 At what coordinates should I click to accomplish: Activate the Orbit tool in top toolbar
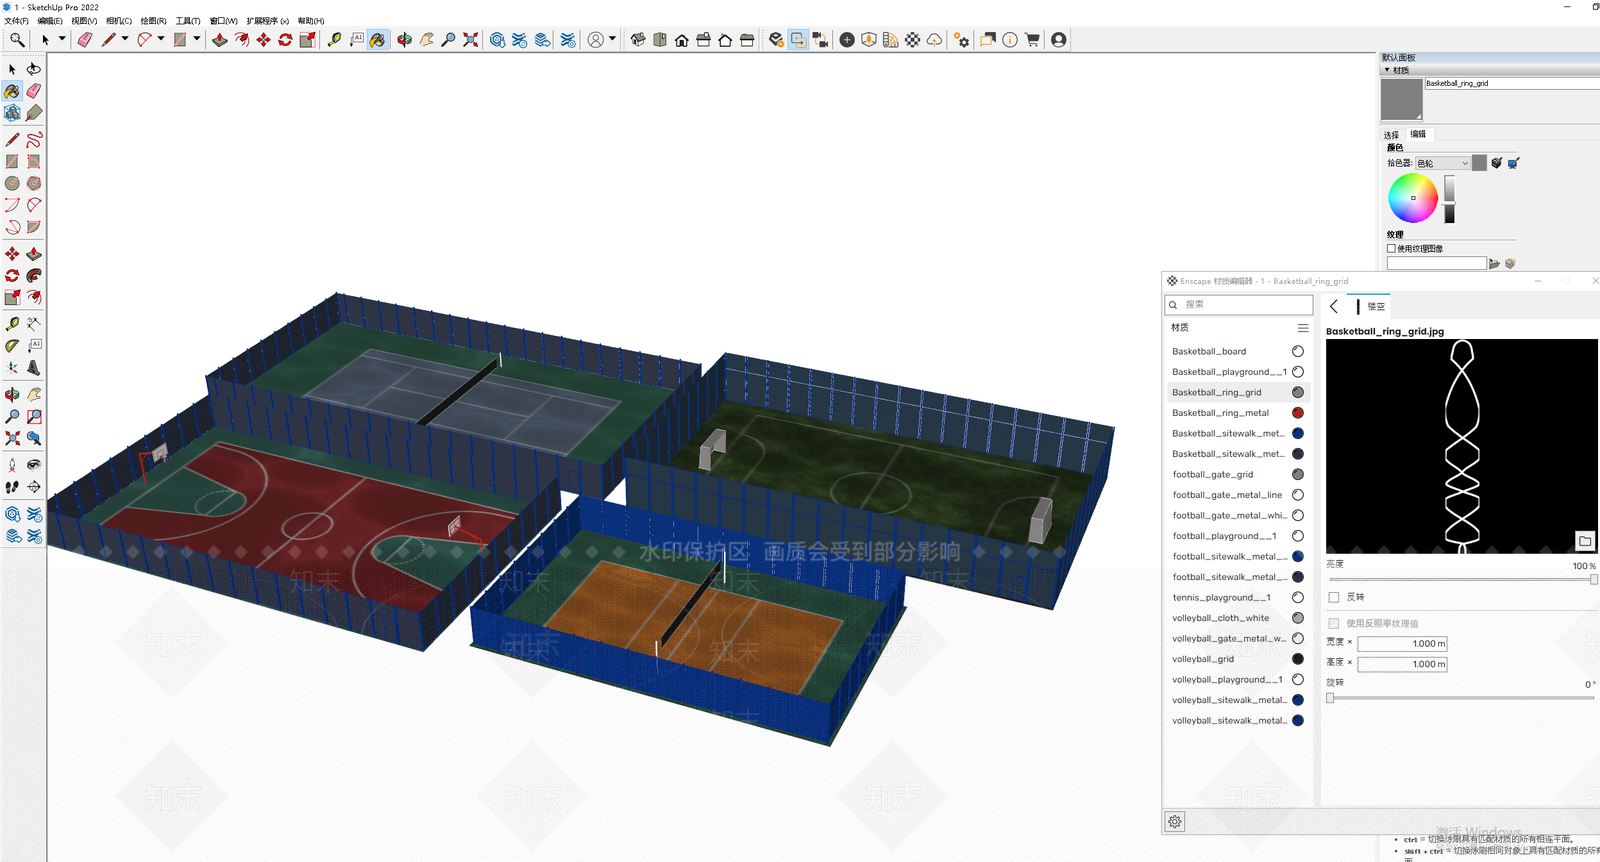(x=404, y=40)
